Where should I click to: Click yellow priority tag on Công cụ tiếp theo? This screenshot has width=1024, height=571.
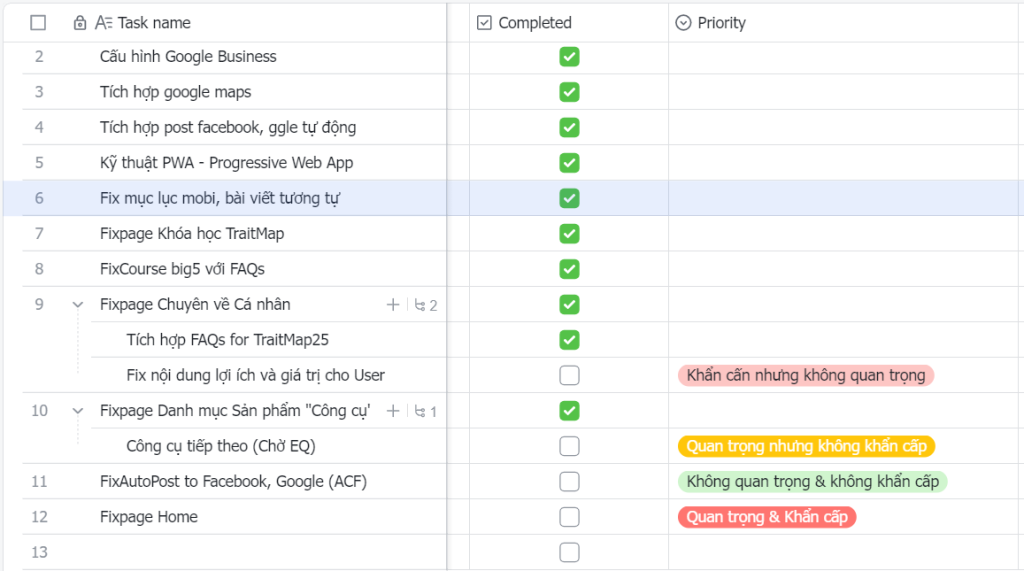tap(806, 447)
